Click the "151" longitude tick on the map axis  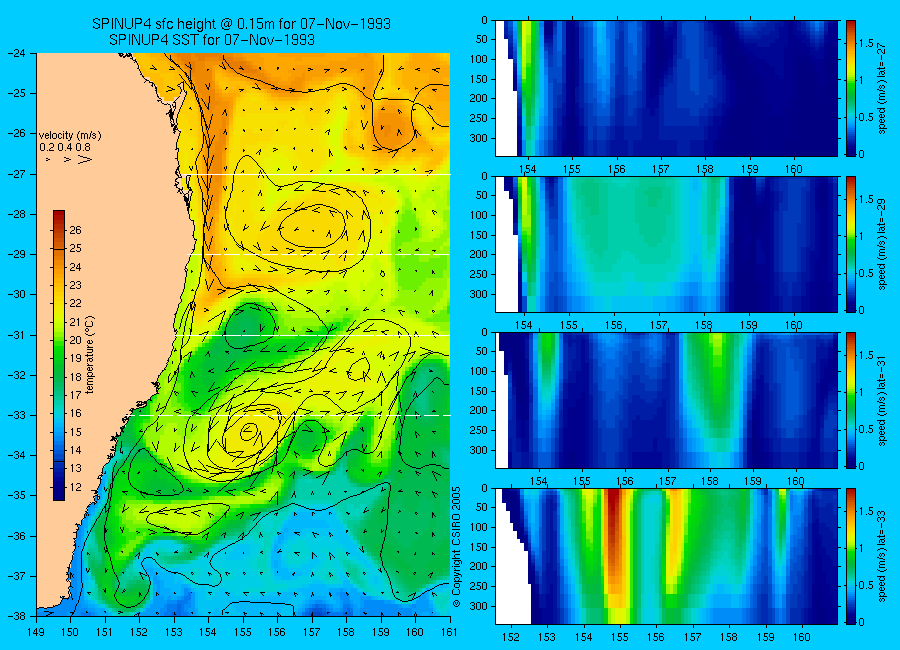click(105, 632)
